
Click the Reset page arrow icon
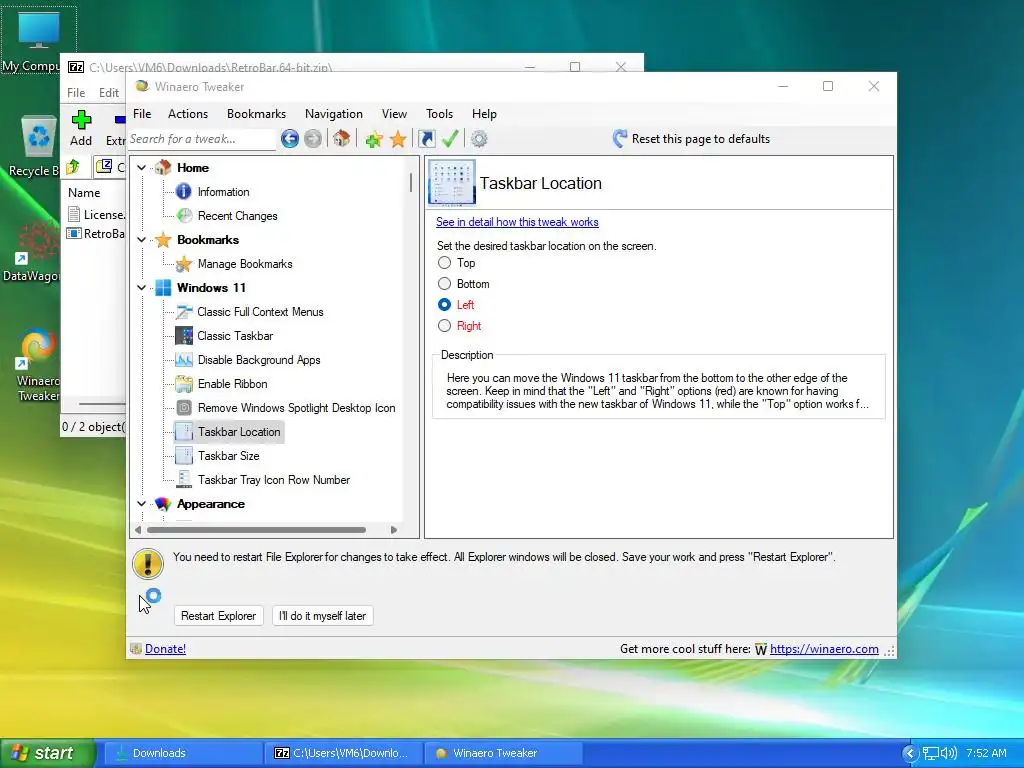(x=620, y=138)
